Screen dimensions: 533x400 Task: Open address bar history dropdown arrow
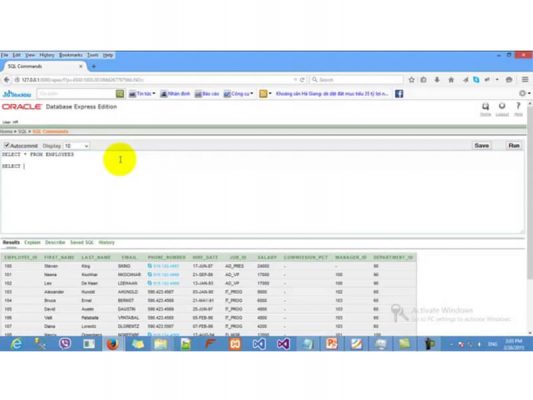tap(295, 80)
